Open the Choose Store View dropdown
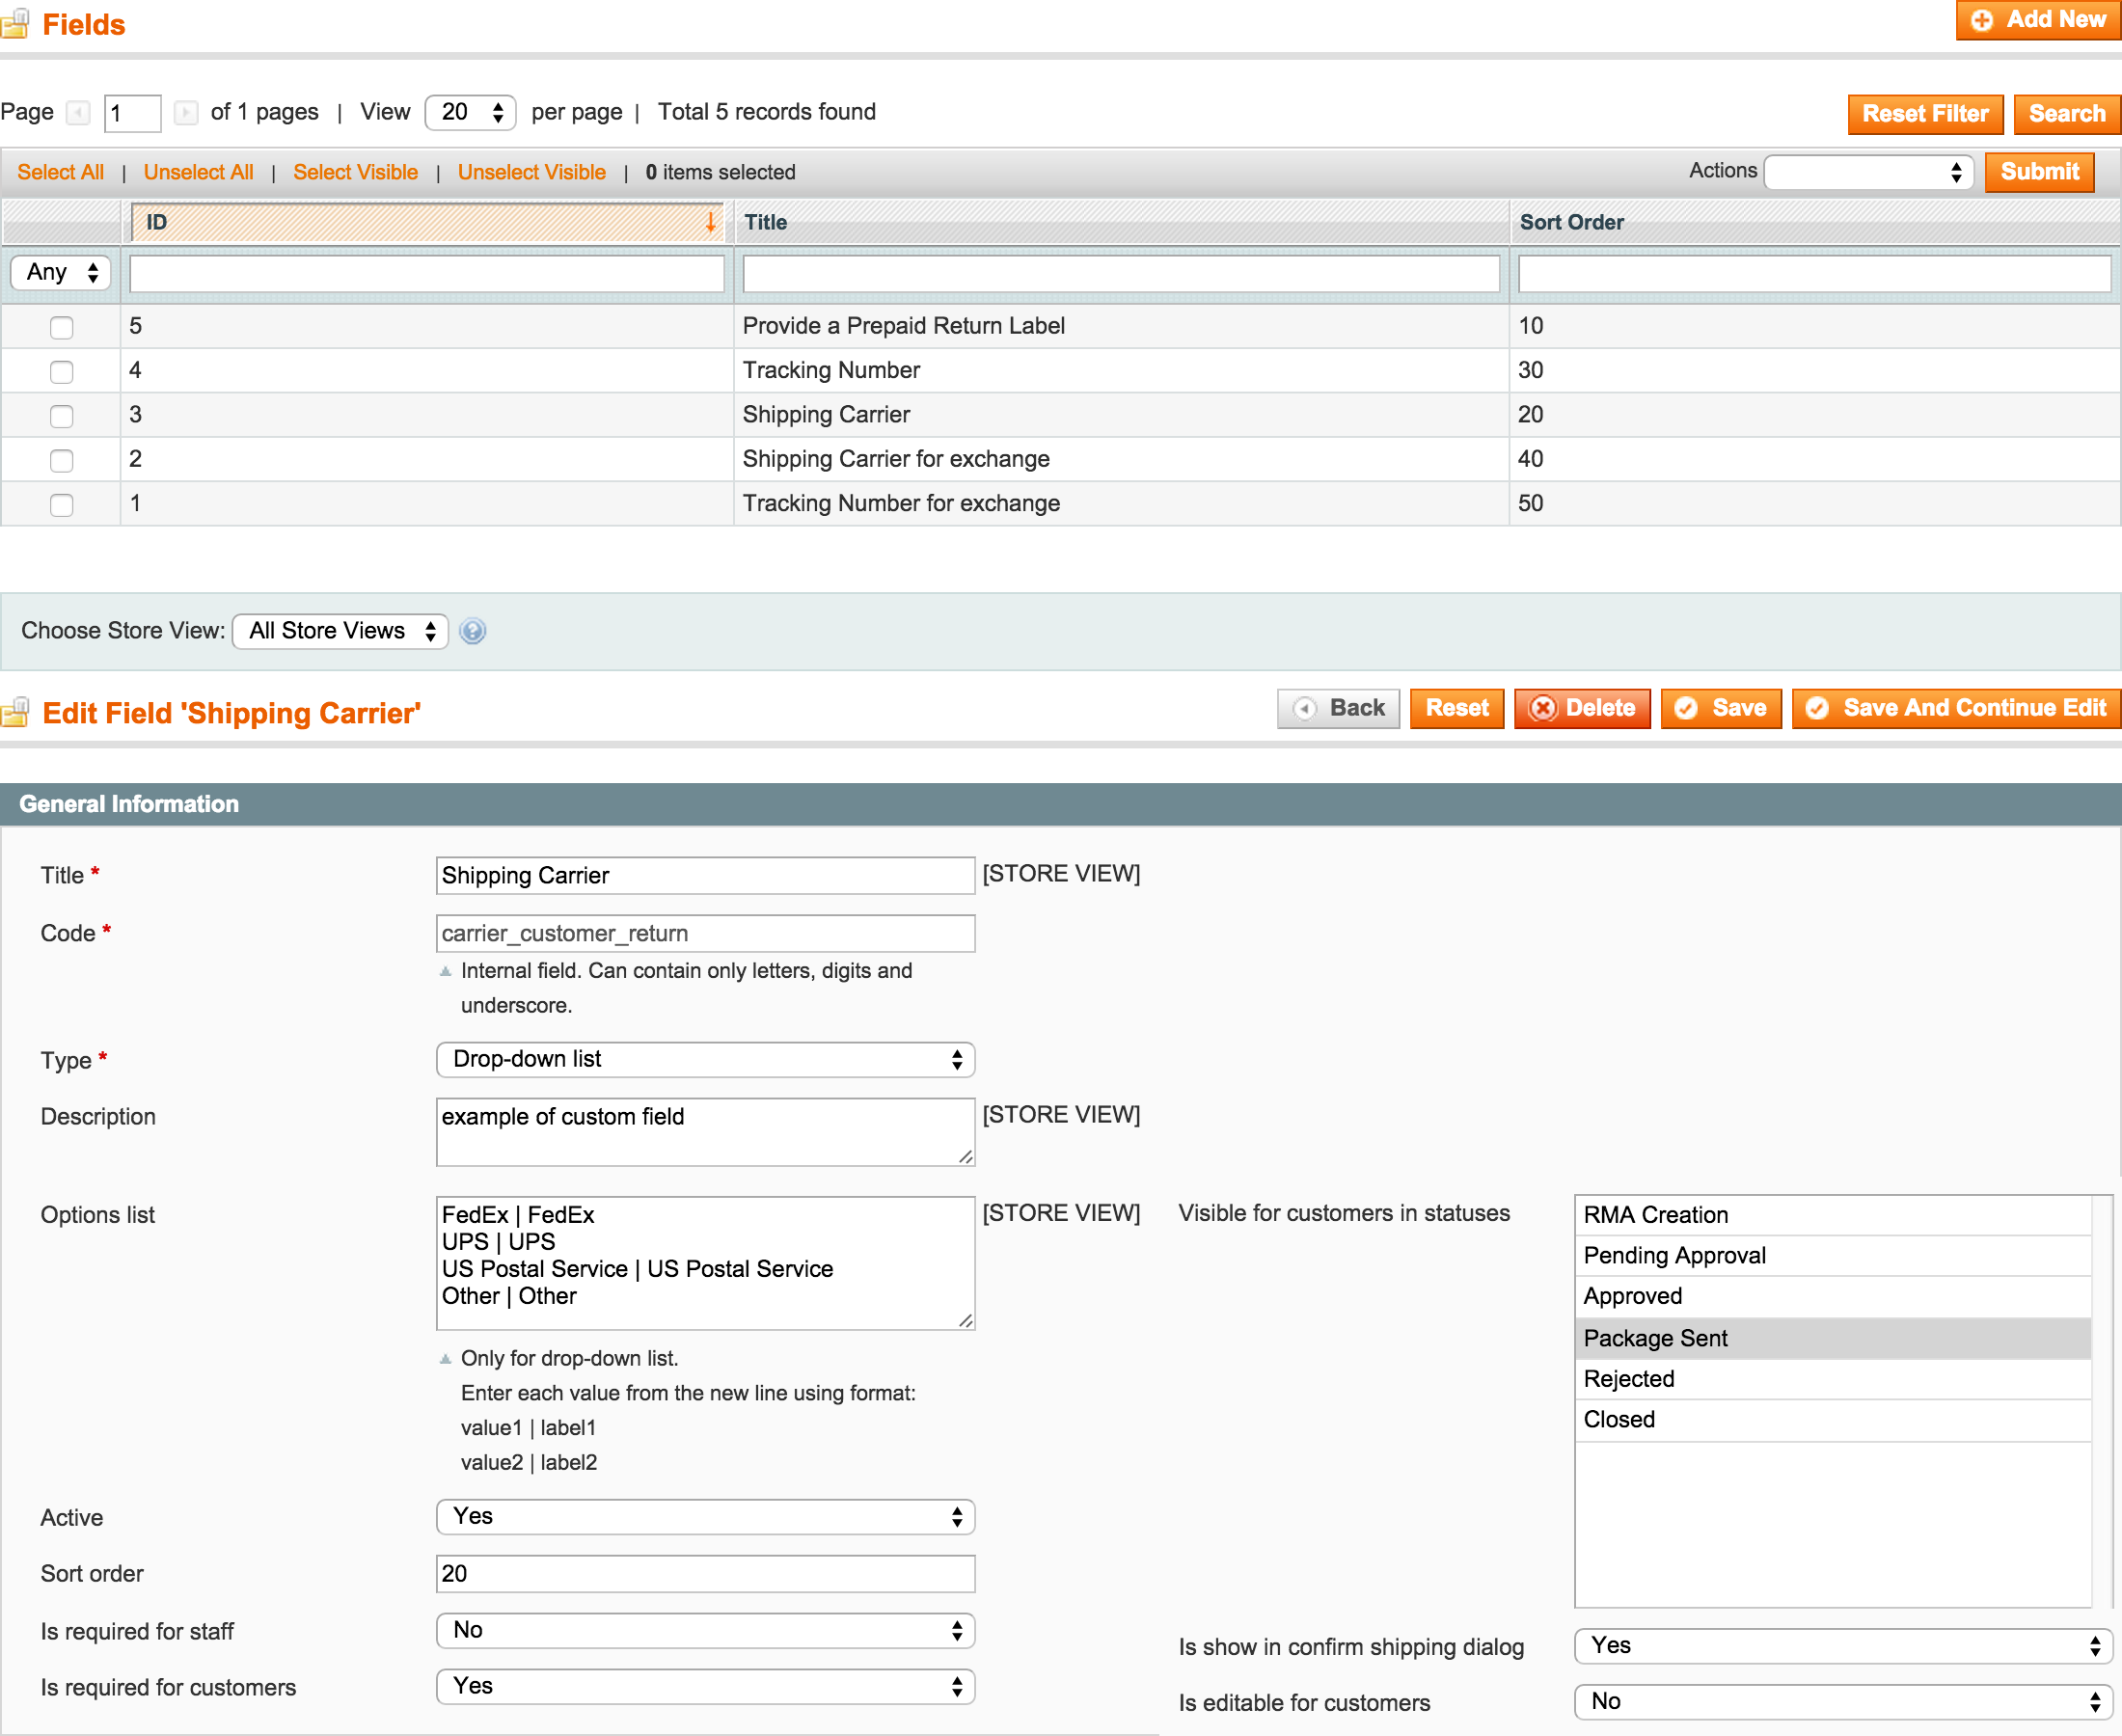Image resolution: width=2122 pixels, height=1736 pixels. click(x=339, y=631)
